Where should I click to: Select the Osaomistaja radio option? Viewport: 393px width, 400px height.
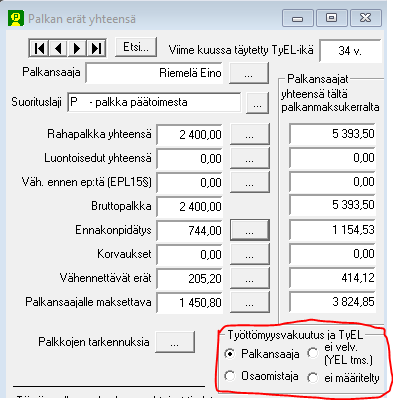230,376
